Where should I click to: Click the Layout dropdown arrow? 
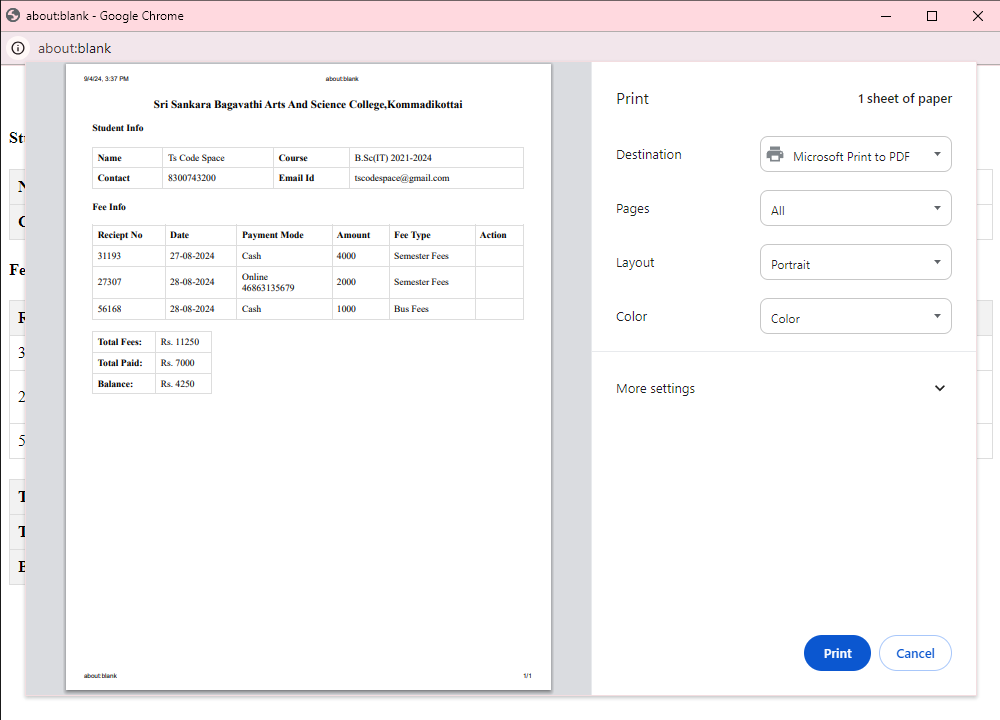[937, 263]
